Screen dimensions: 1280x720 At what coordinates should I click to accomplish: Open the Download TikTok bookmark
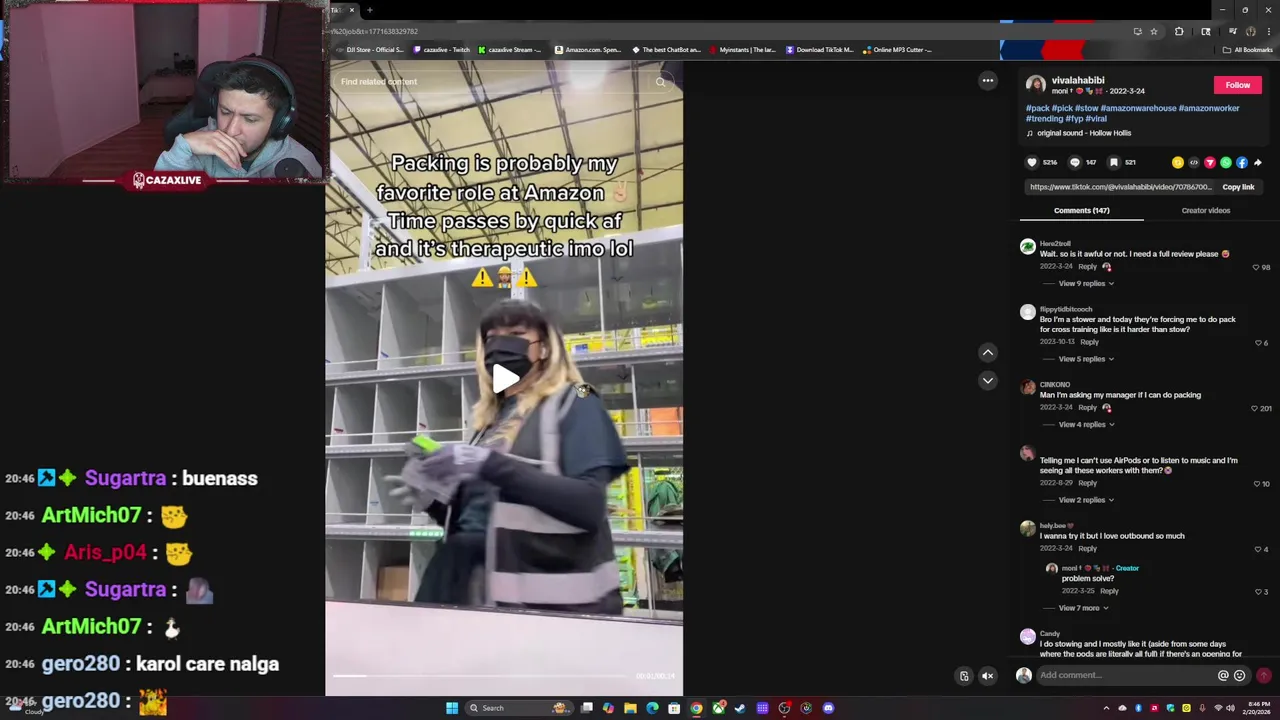pyautogui.click(x=820, y=50)
